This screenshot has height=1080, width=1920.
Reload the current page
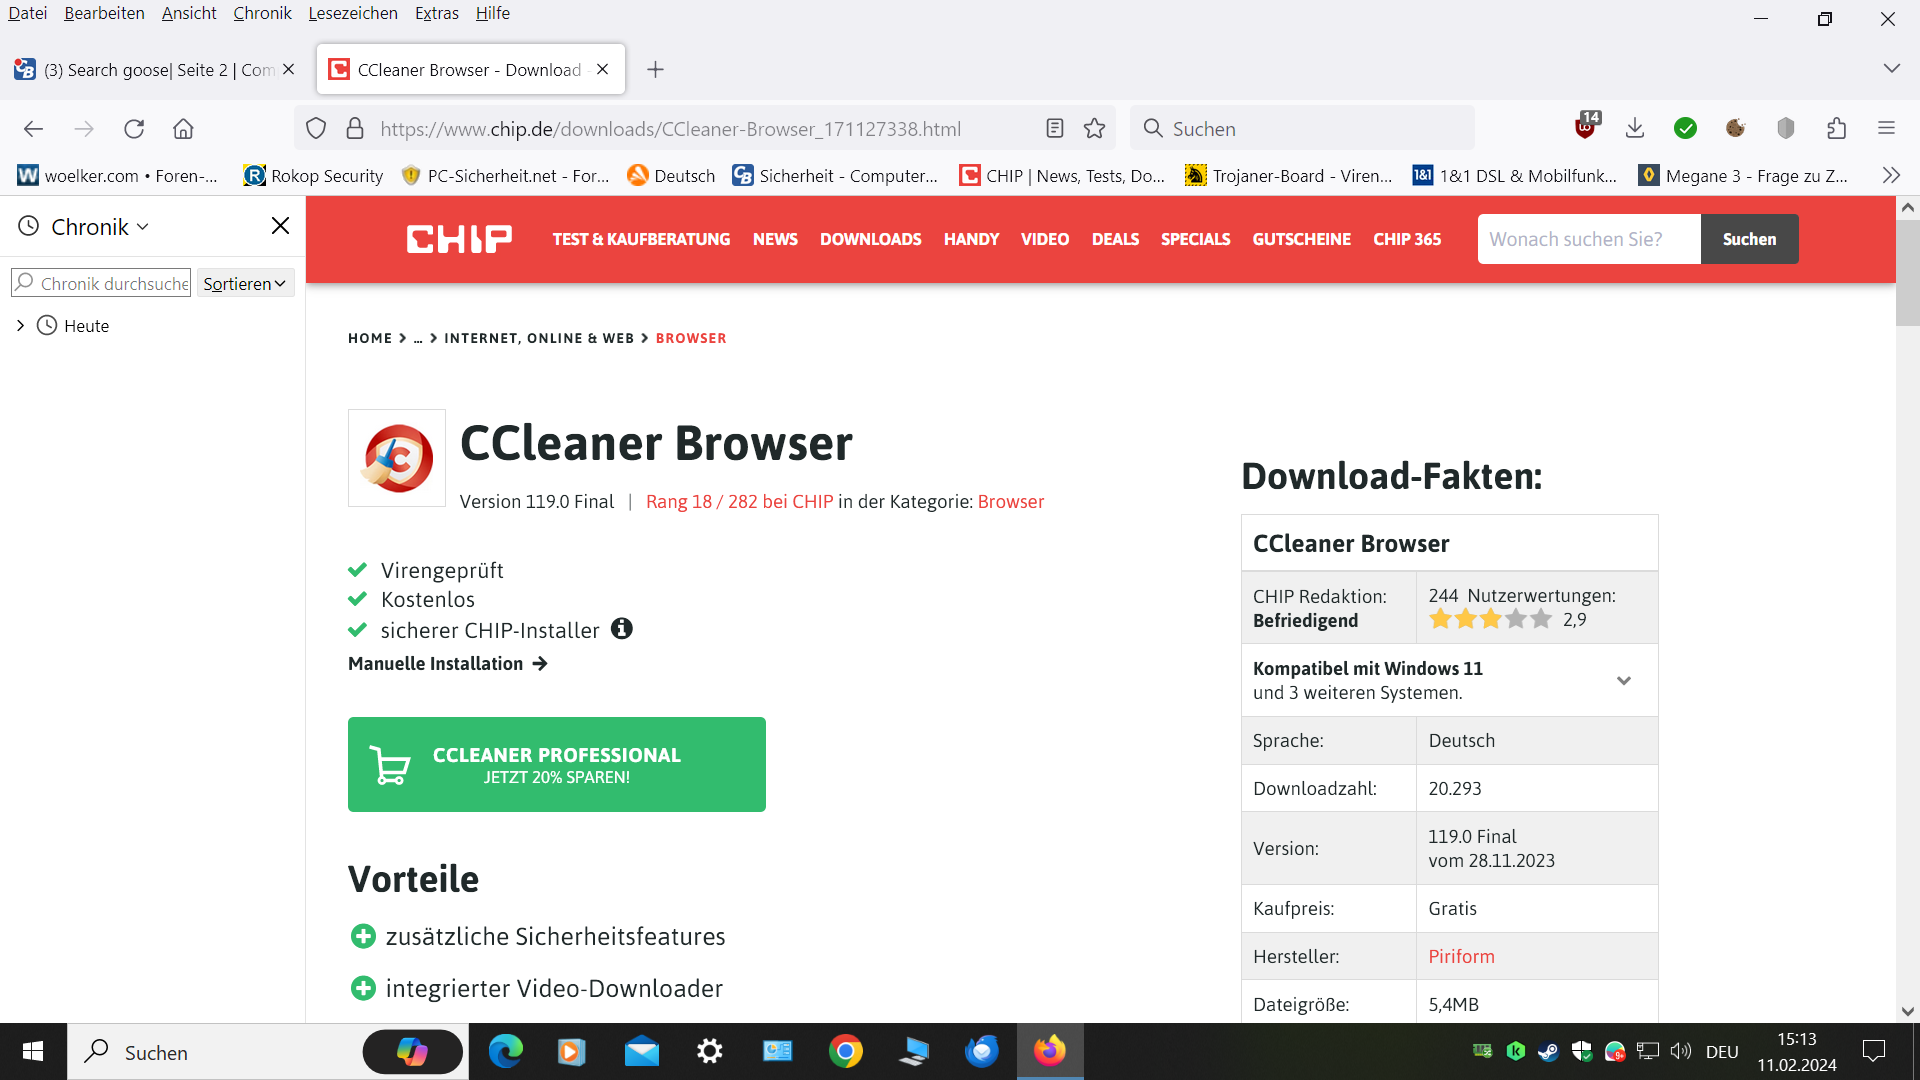coord(134,128)
